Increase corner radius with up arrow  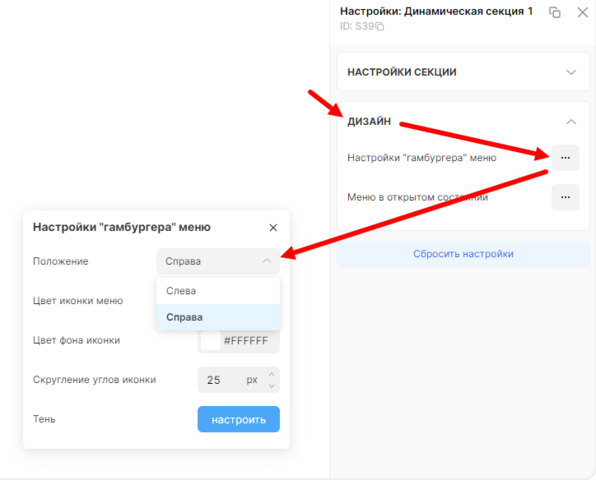click(x=271, y=374)
